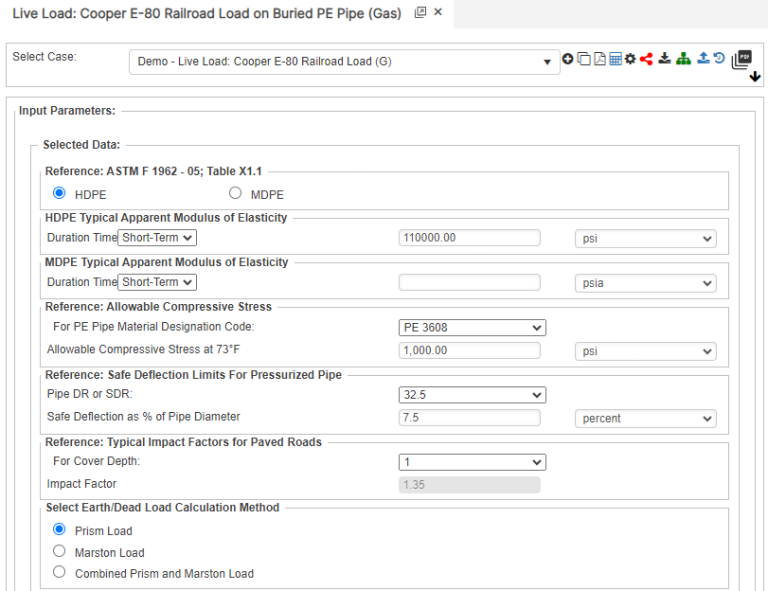
Task: Click the HDPE modulus value input field
Action: (x=469, y=238)
